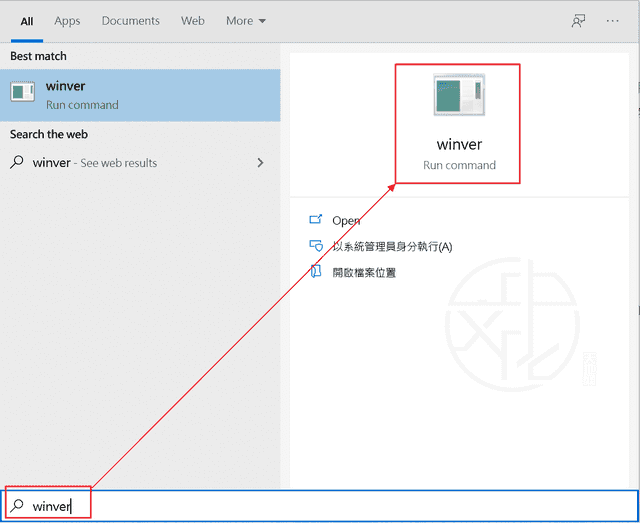Screen dimensions: 640x523
Task: Select winver best match result
Action: [140, 95]
